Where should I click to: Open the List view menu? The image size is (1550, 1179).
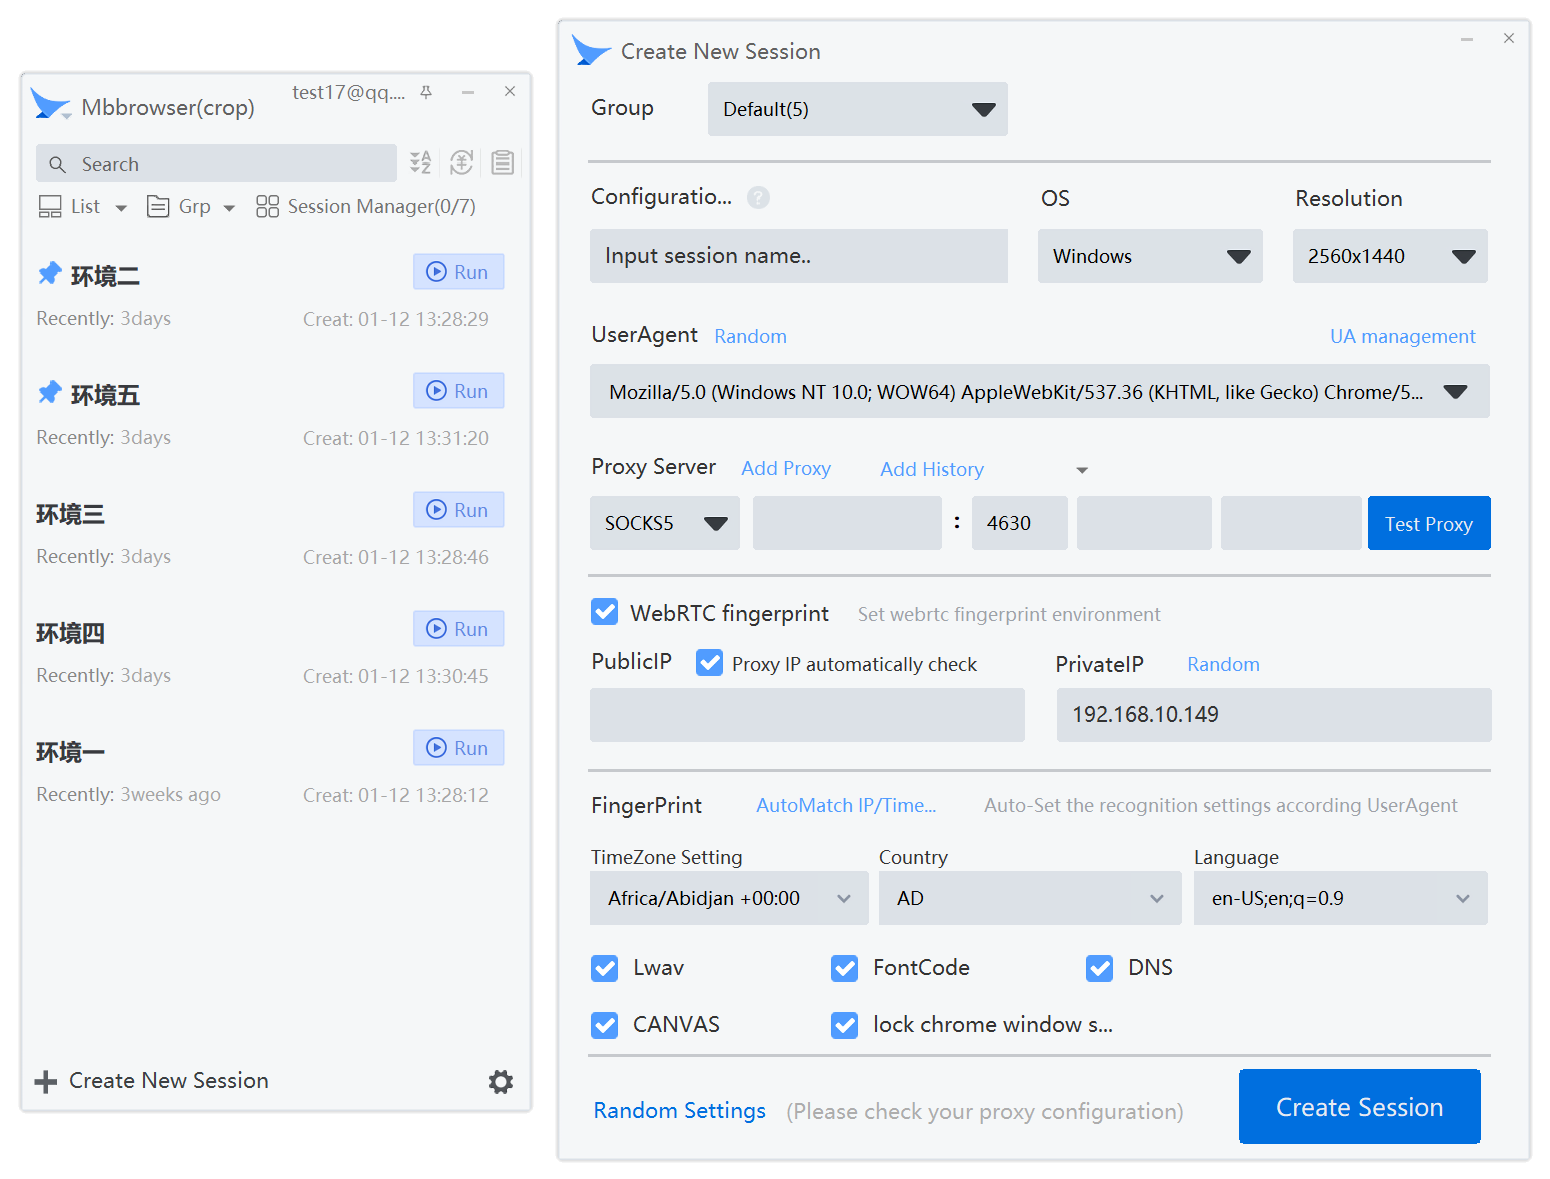point(83,207)
